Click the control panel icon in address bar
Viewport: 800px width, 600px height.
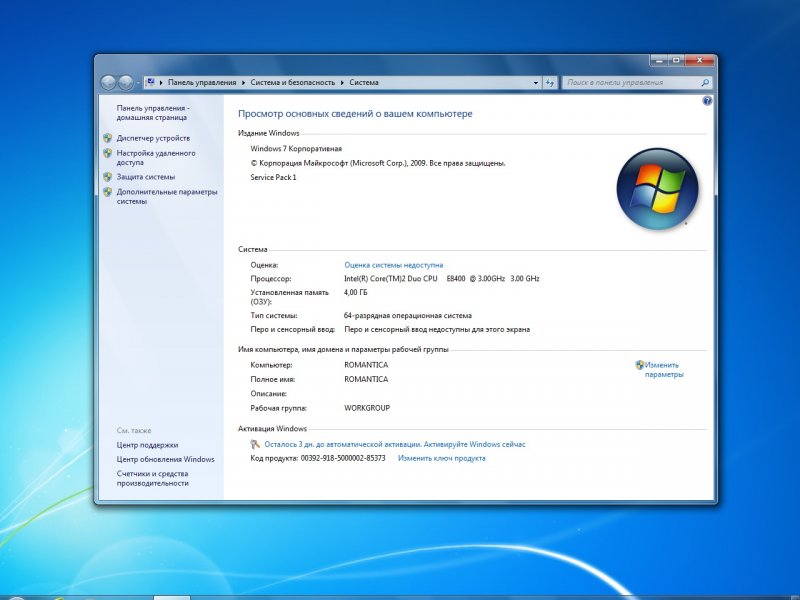(x=151, y=82)
